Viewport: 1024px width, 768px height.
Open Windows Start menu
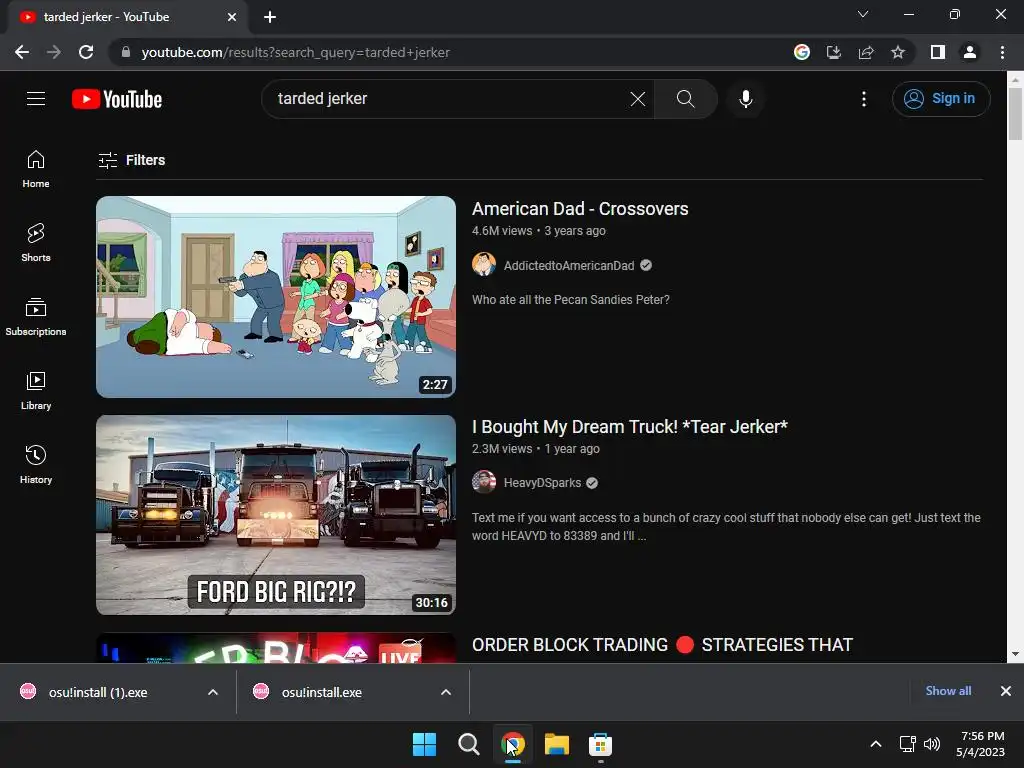(x=424, y=744)
